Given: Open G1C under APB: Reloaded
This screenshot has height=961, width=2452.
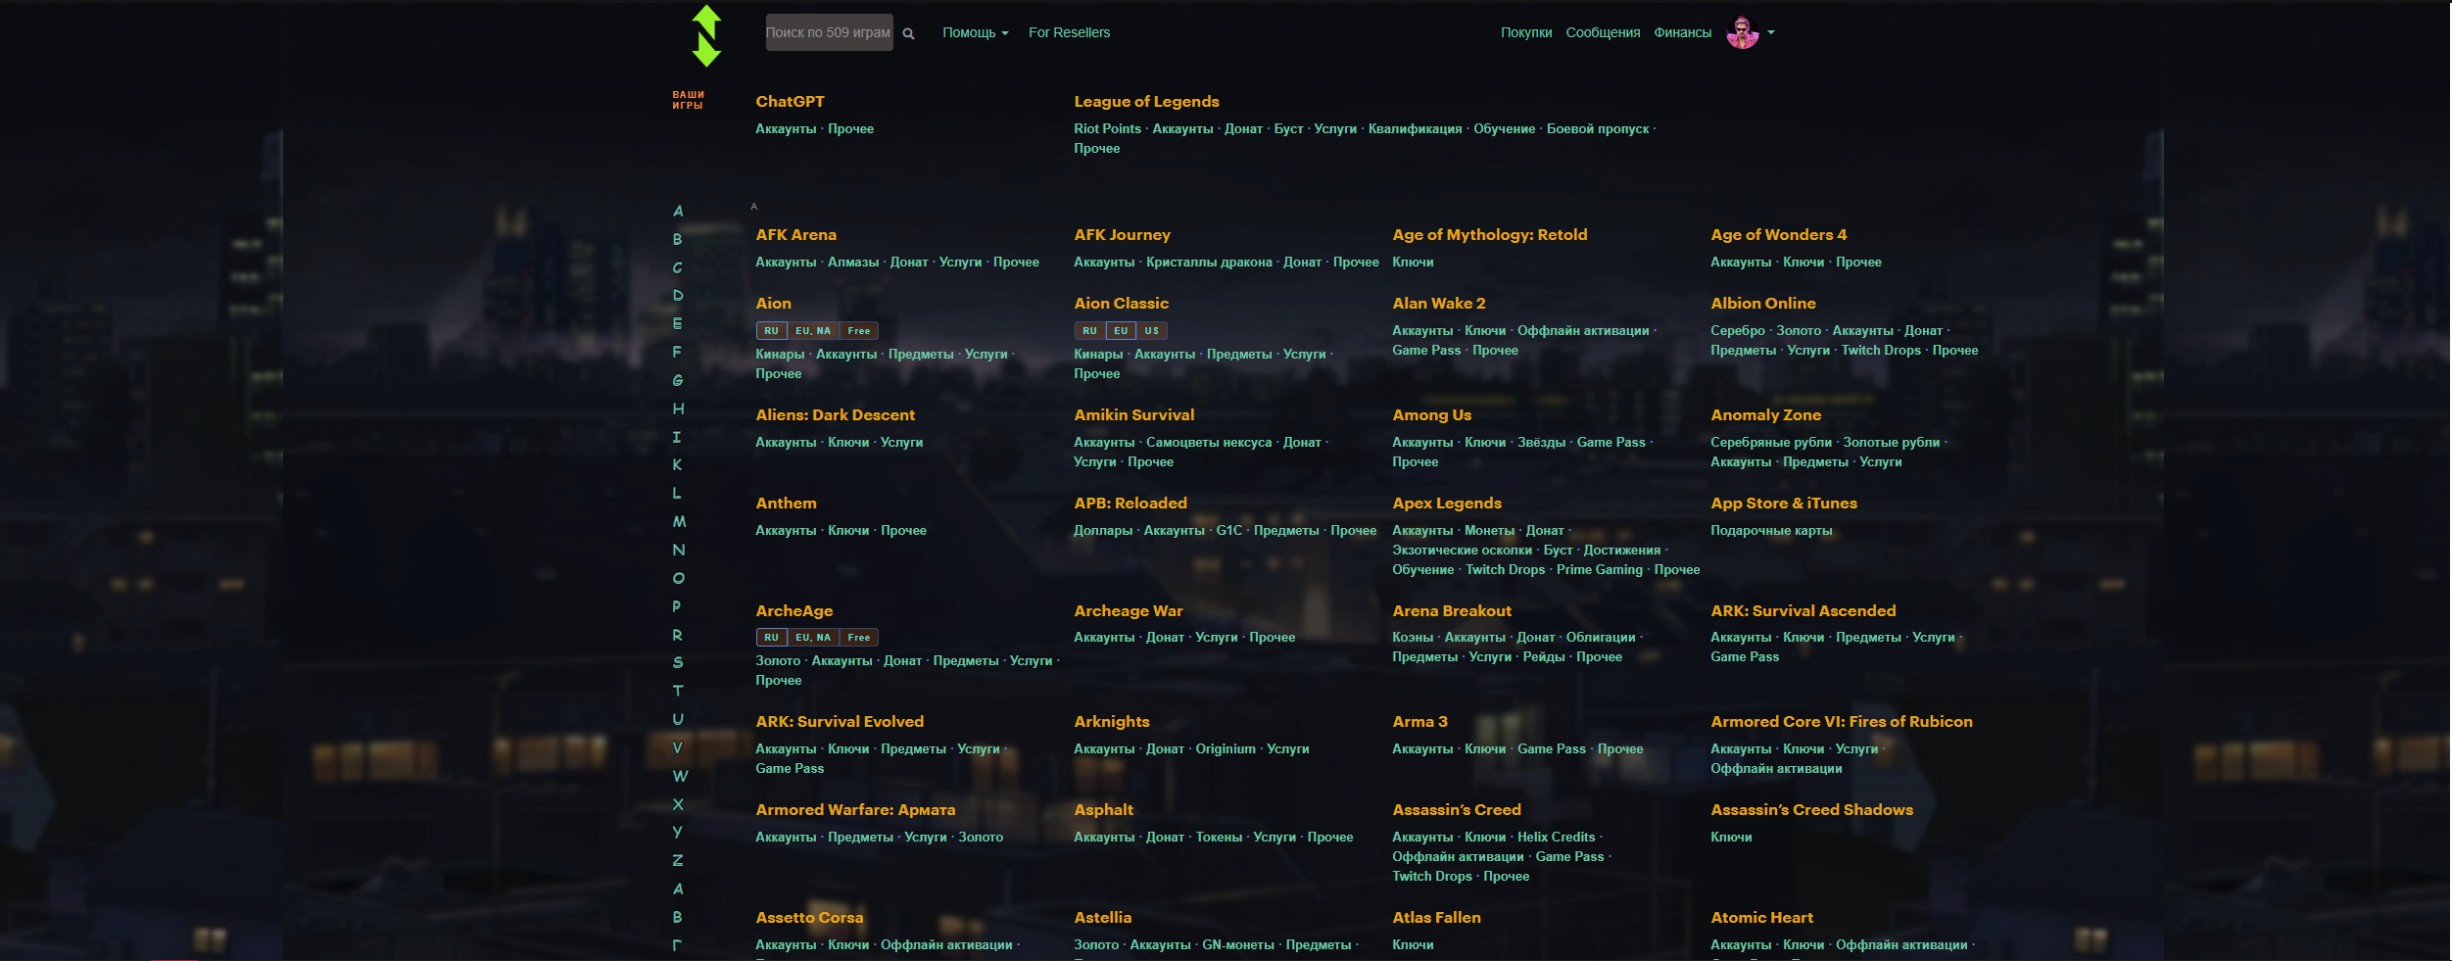Looking at the screenshot, I should [x=1229, y=530].
